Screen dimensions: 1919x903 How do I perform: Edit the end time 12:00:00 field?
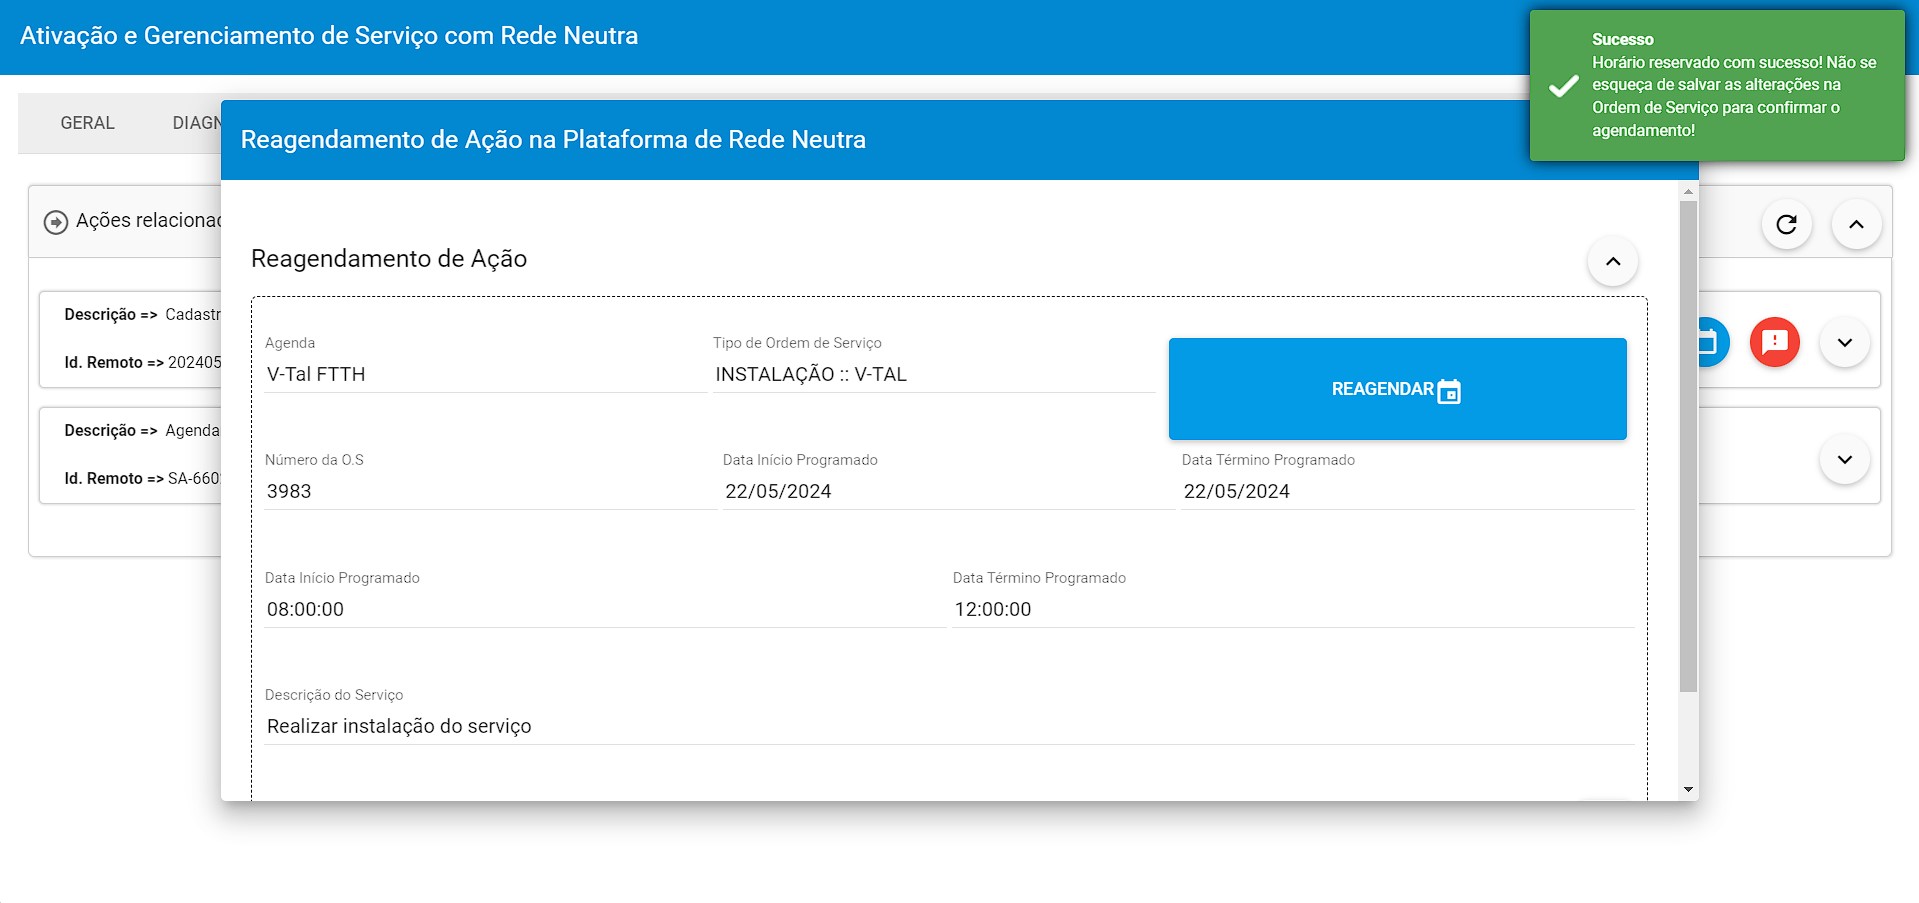tap(1291, 609)
